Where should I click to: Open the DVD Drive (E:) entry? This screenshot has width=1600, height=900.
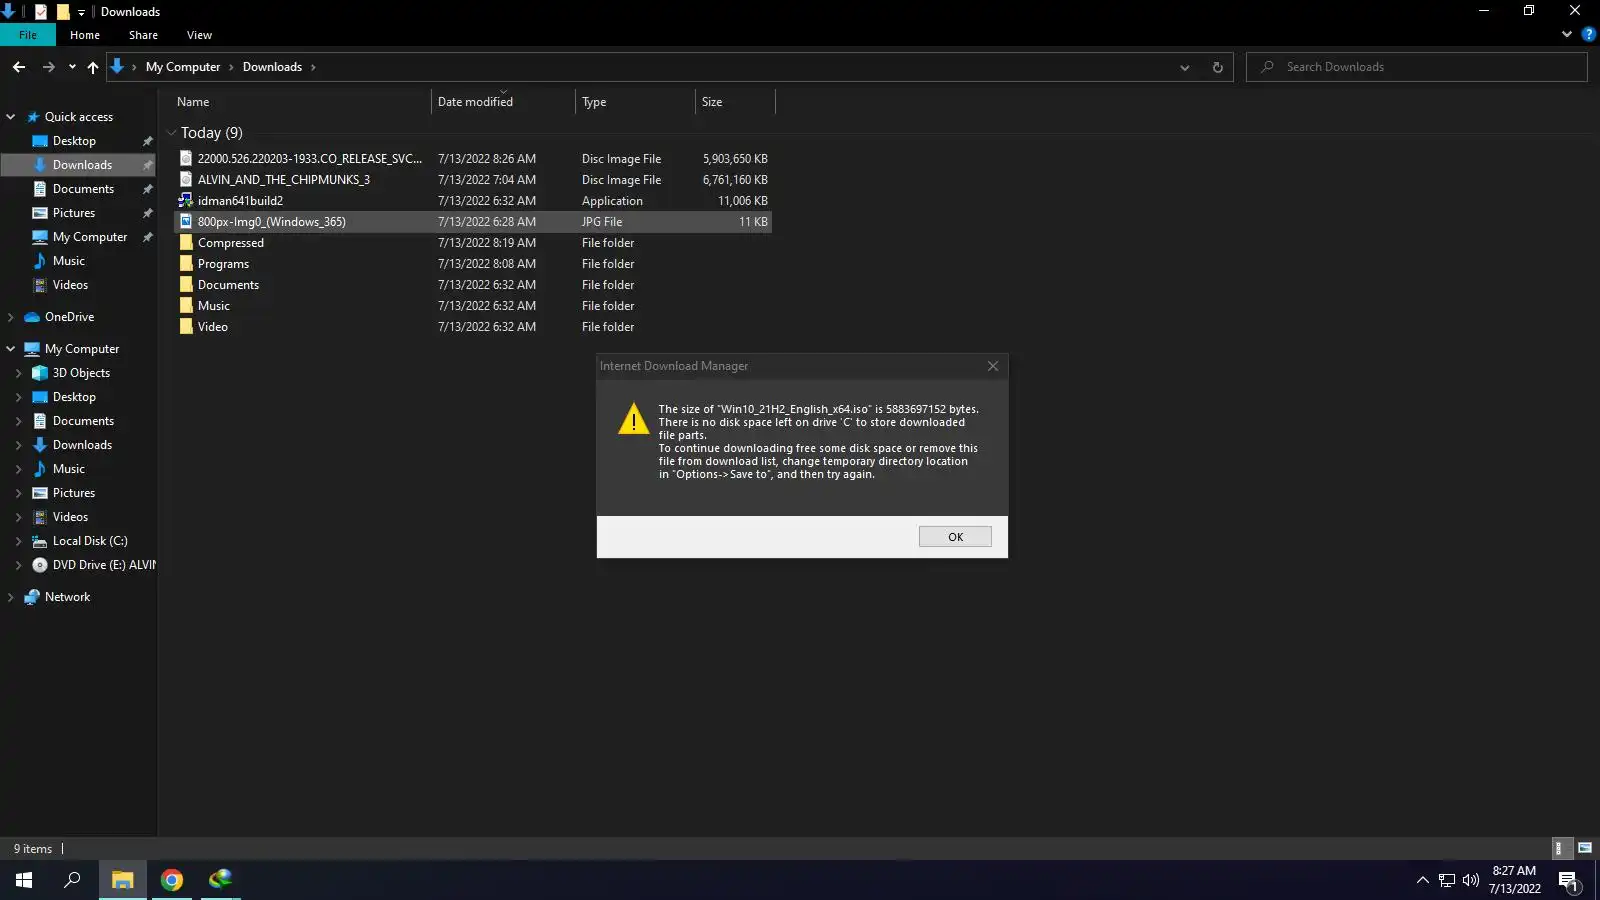[x=104, y=565]
